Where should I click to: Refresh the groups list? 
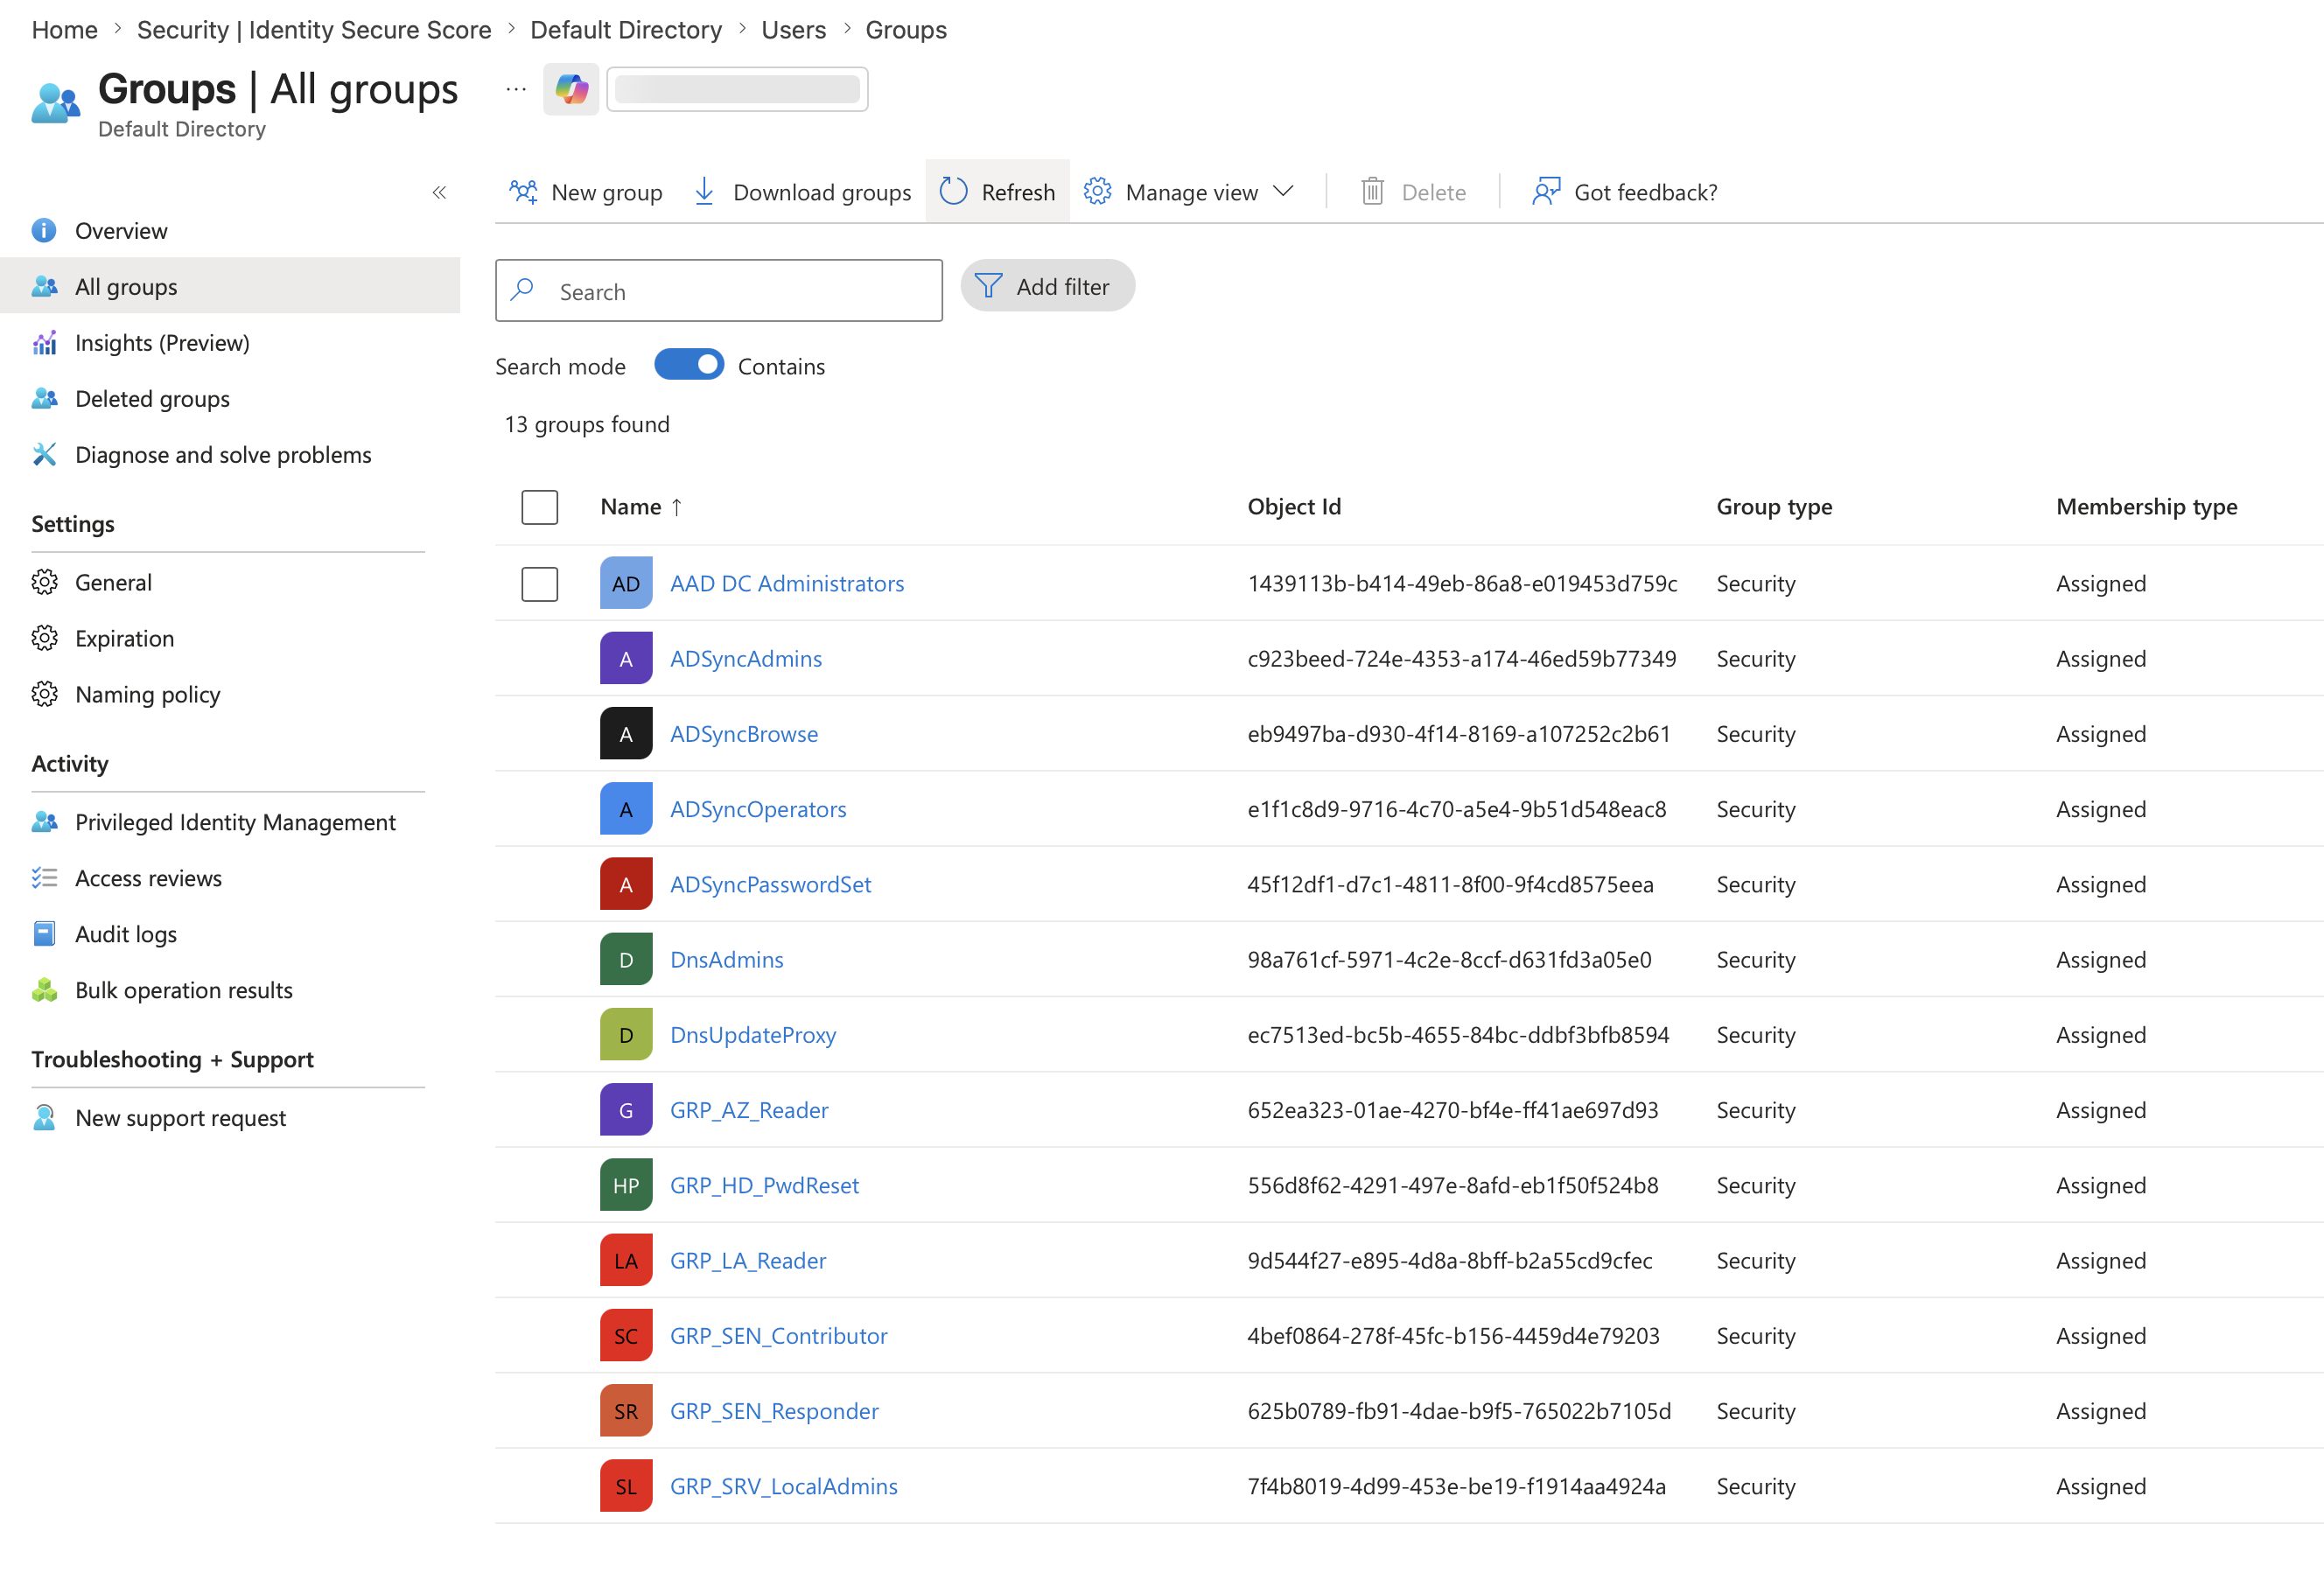tap(997, 192)
